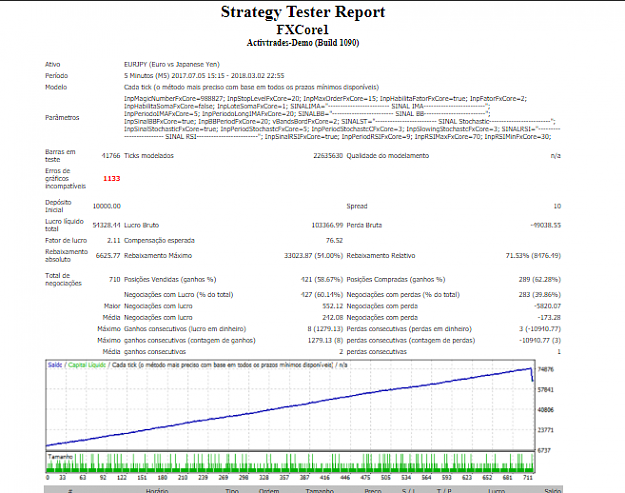The image size is (625, 493).
Task: Click the "Total de negociações" label
Action: [x=63, y=280]
